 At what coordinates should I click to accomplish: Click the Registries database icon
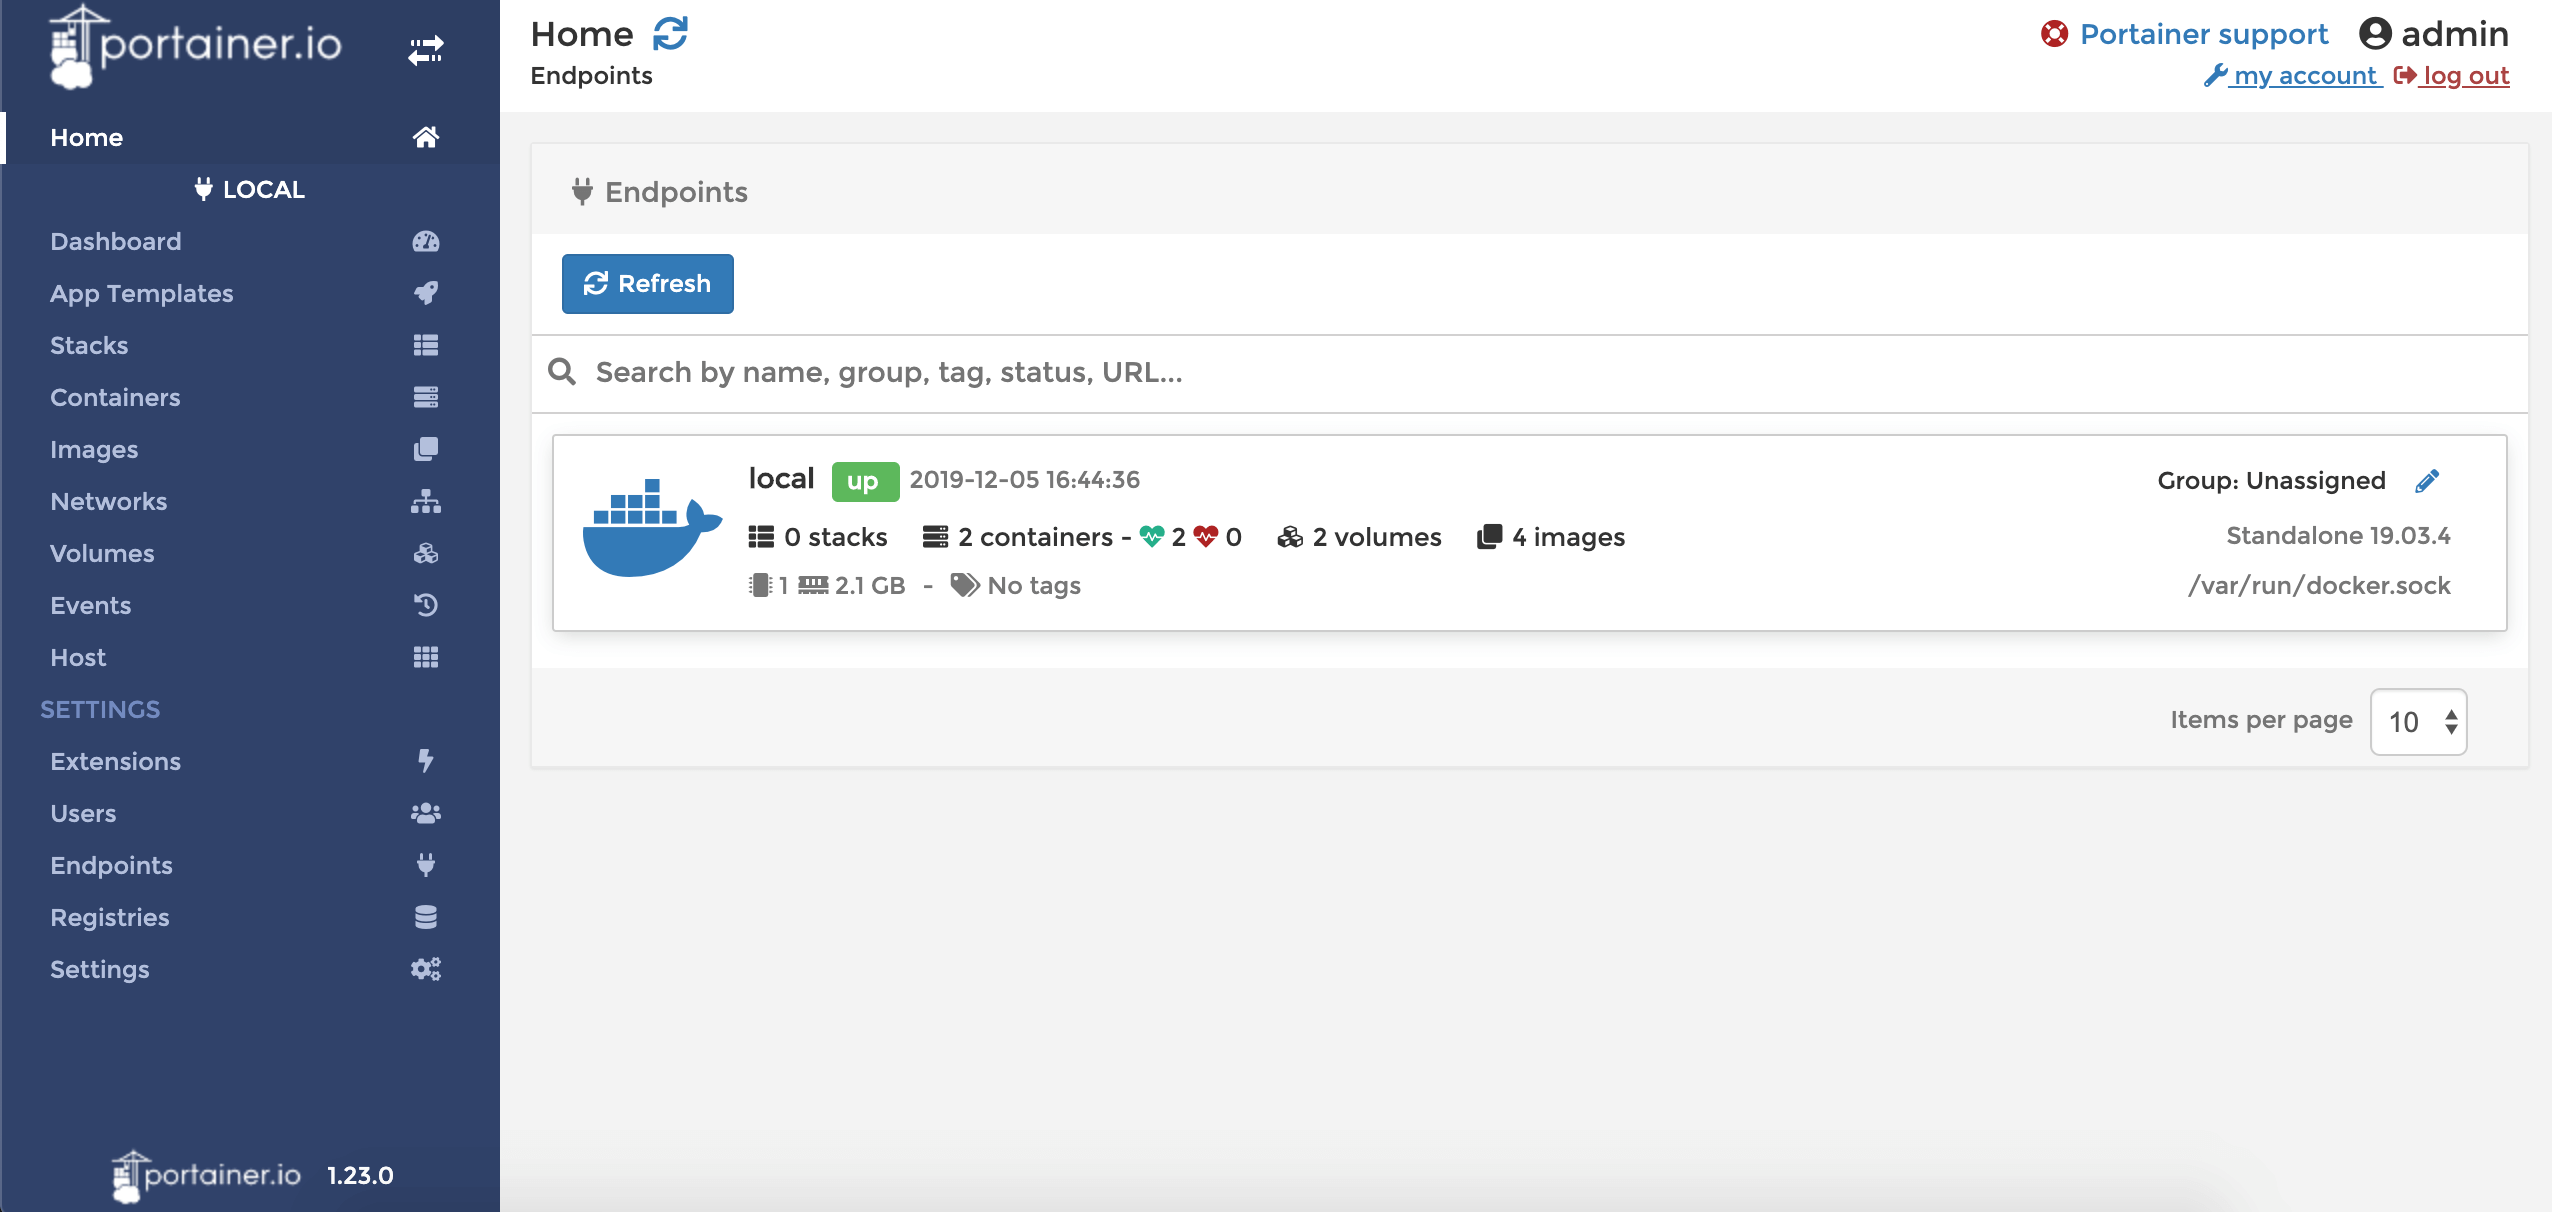tap(425, 917)
